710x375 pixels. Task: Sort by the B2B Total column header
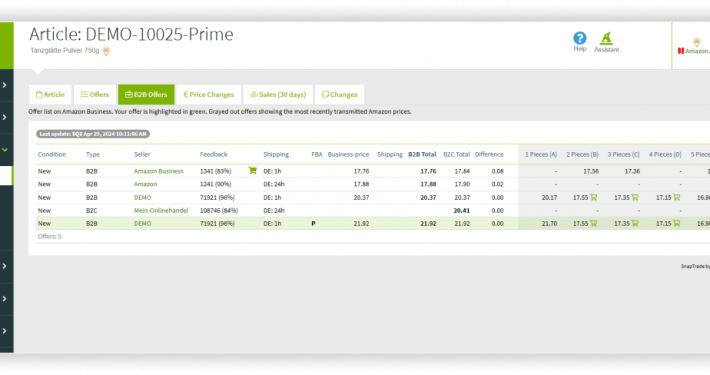422,154
